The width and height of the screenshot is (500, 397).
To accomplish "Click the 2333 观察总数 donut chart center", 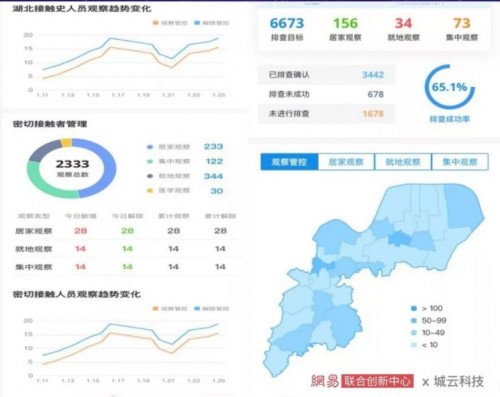I will (72, 168).
